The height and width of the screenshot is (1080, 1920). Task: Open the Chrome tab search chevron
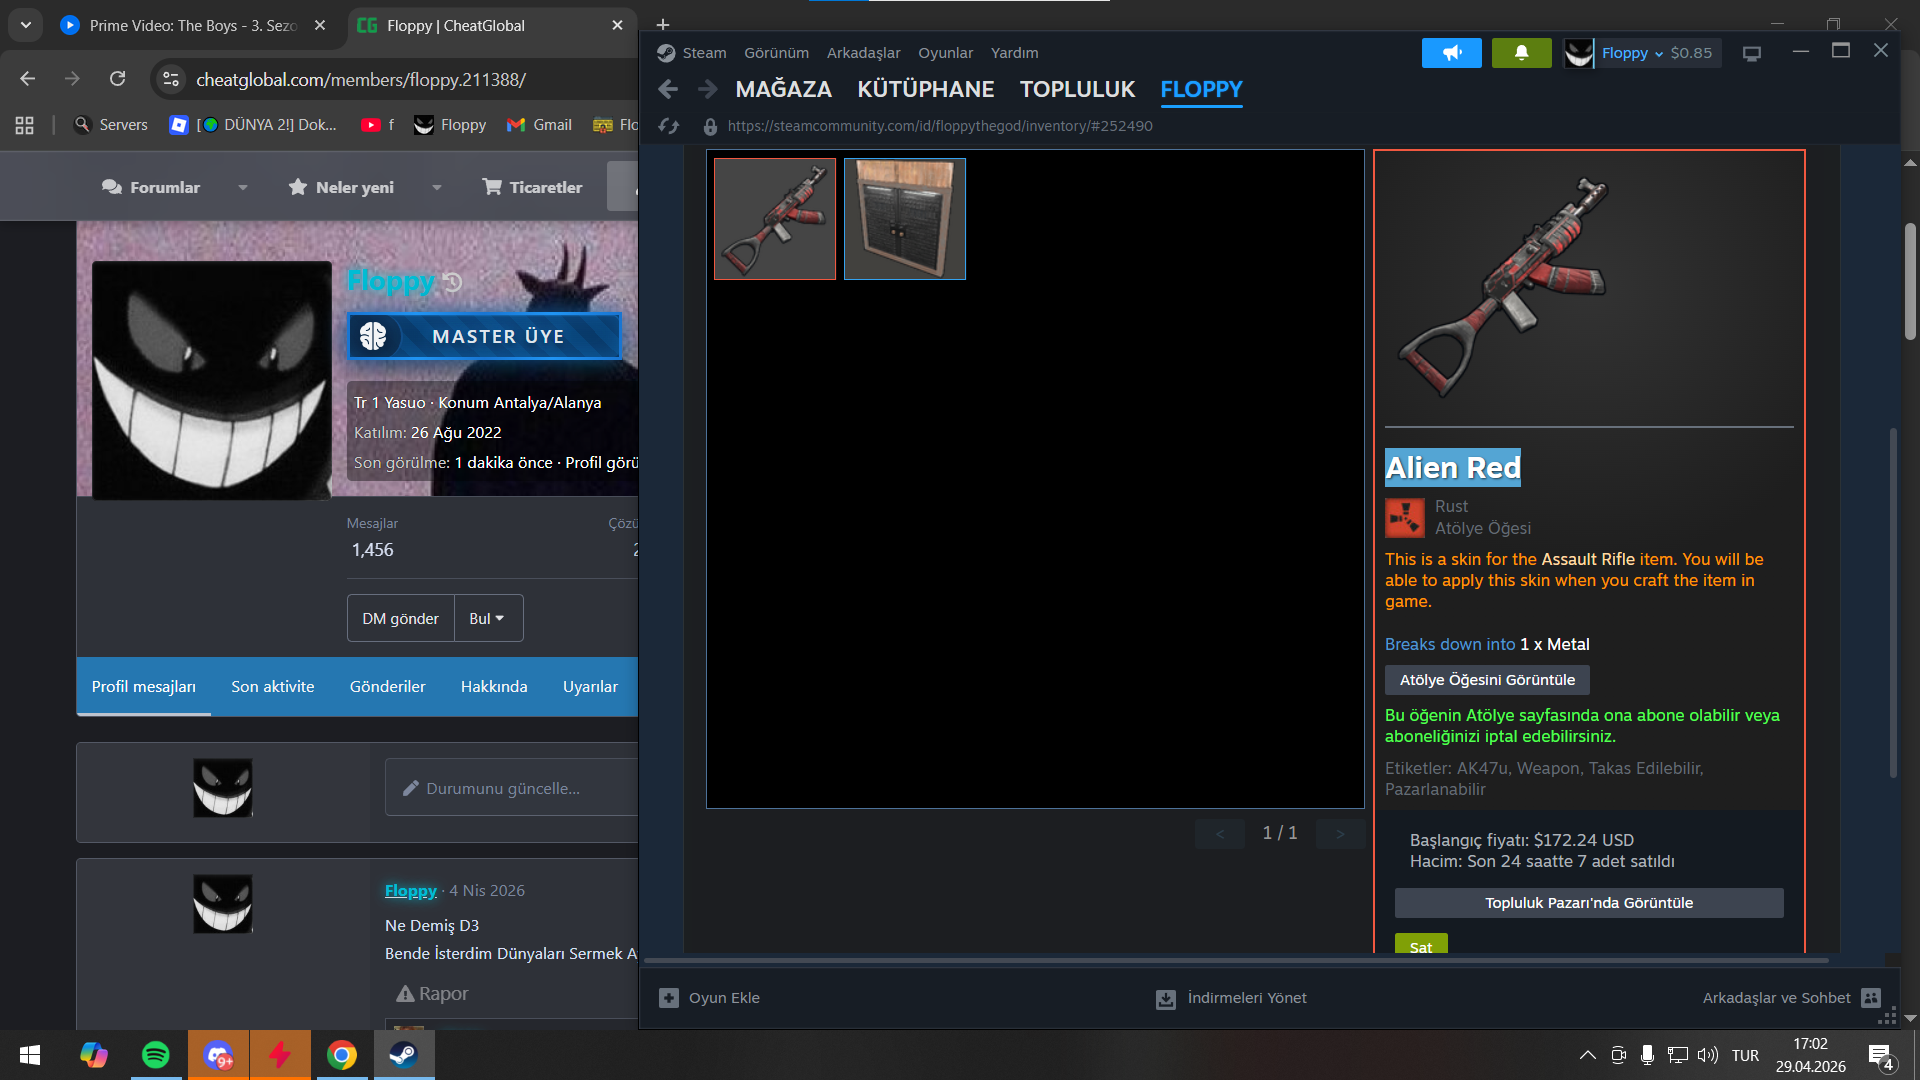coord(26,25)
